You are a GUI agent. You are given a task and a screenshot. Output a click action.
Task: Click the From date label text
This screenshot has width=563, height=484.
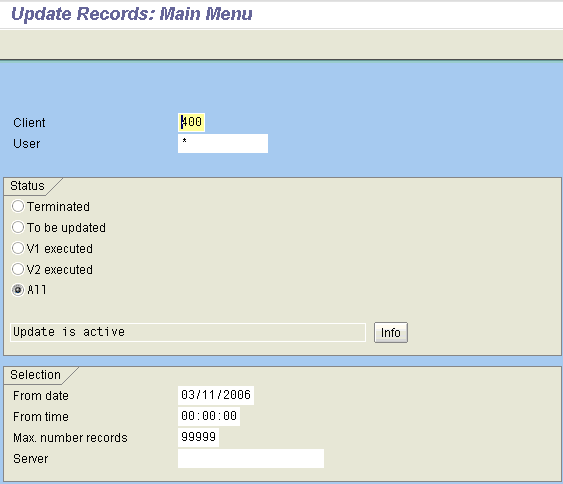point(41,396)
